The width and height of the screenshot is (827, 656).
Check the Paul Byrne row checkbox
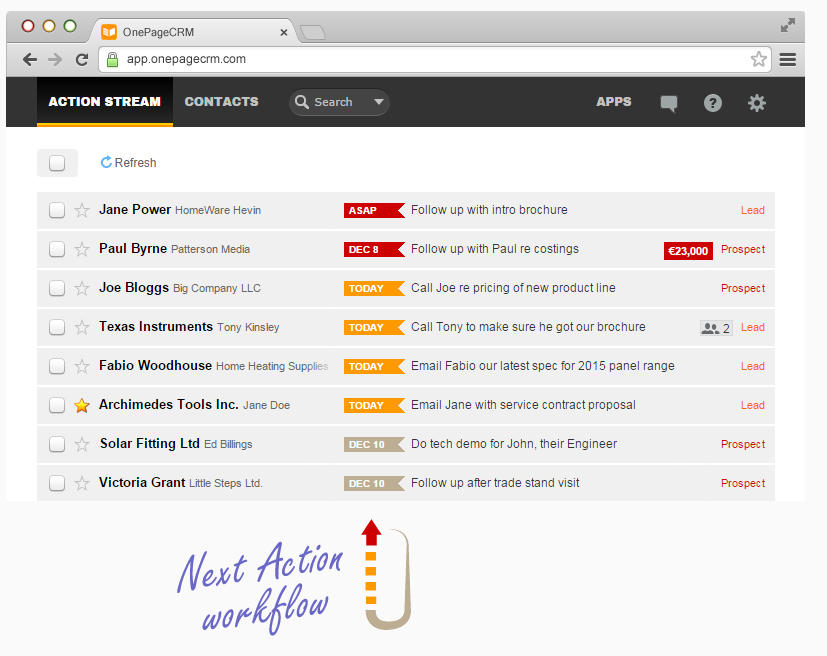tap(57, 249)
